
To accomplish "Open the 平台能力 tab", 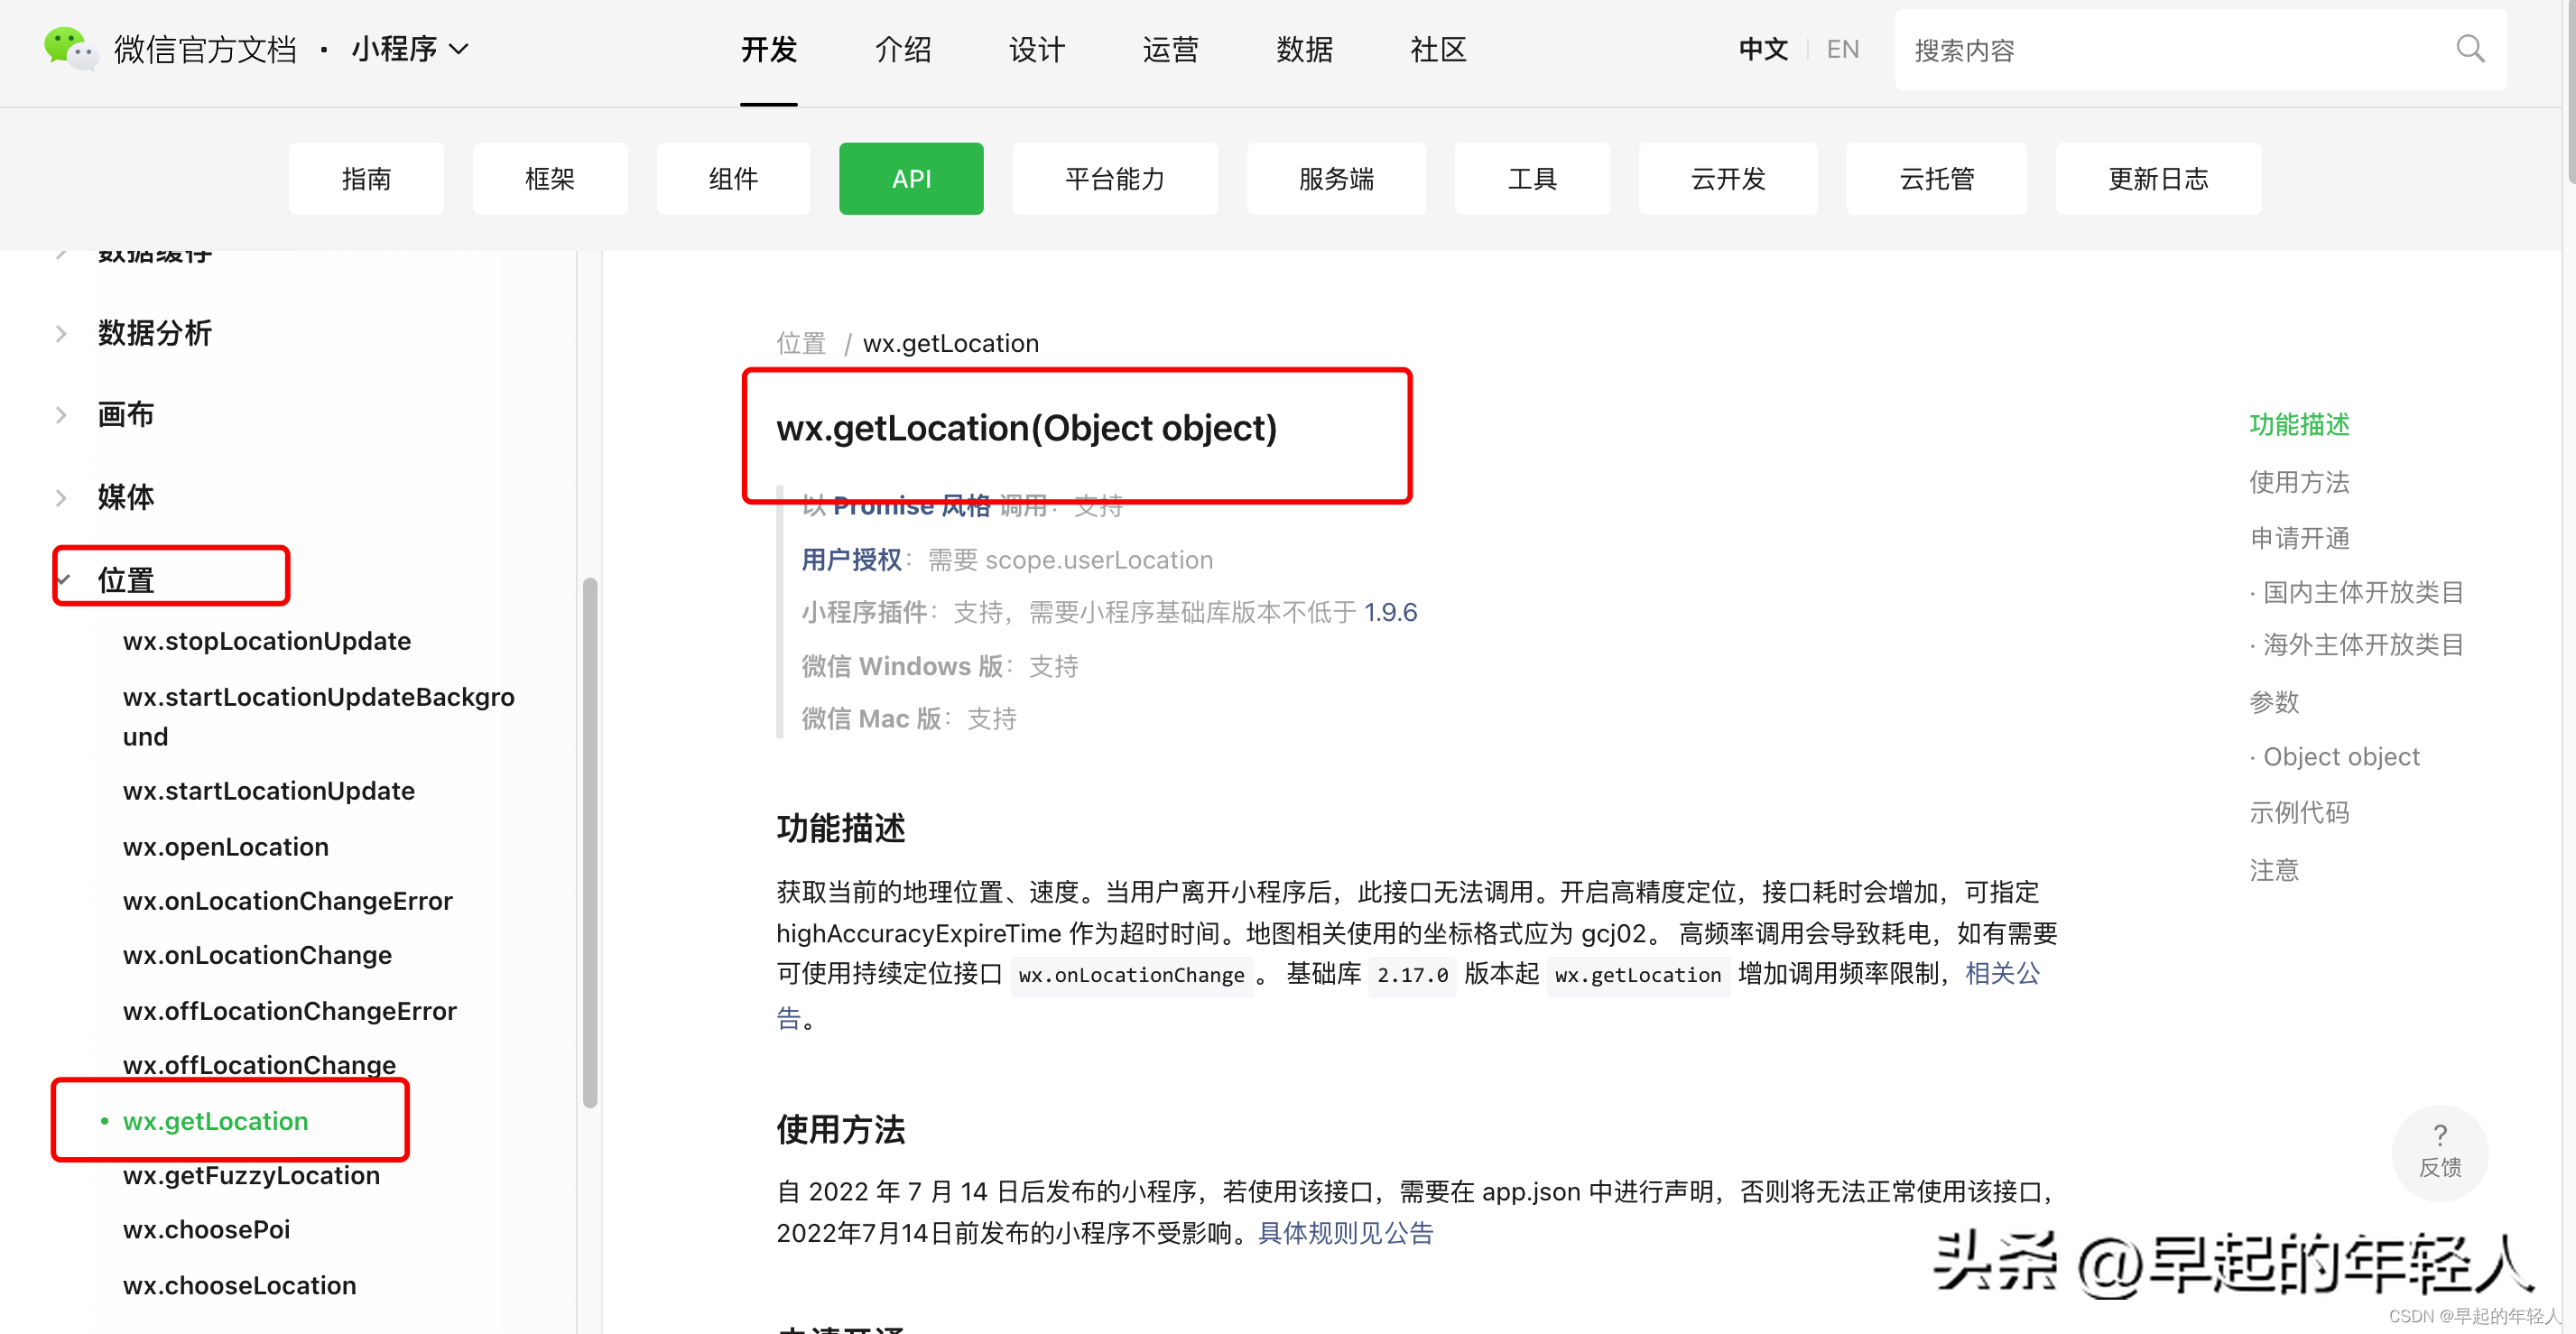I will coord(1115,178).
